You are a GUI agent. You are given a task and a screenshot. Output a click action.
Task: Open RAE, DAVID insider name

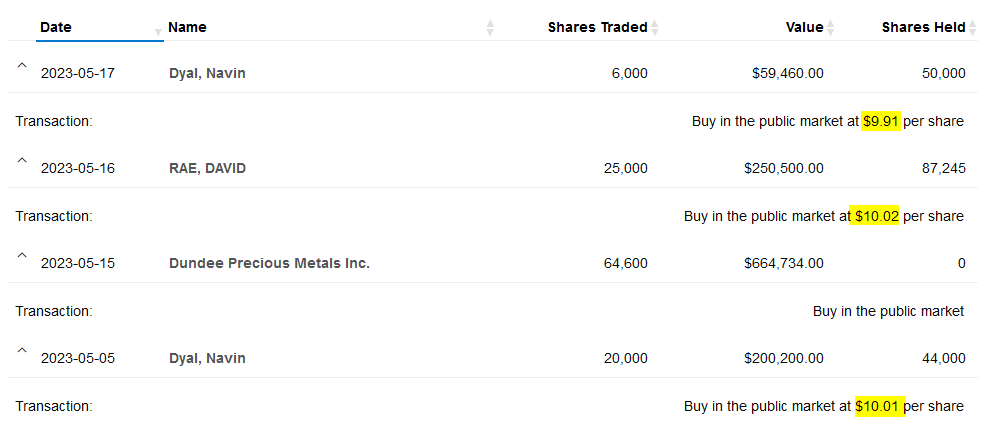tap(207, 168)
